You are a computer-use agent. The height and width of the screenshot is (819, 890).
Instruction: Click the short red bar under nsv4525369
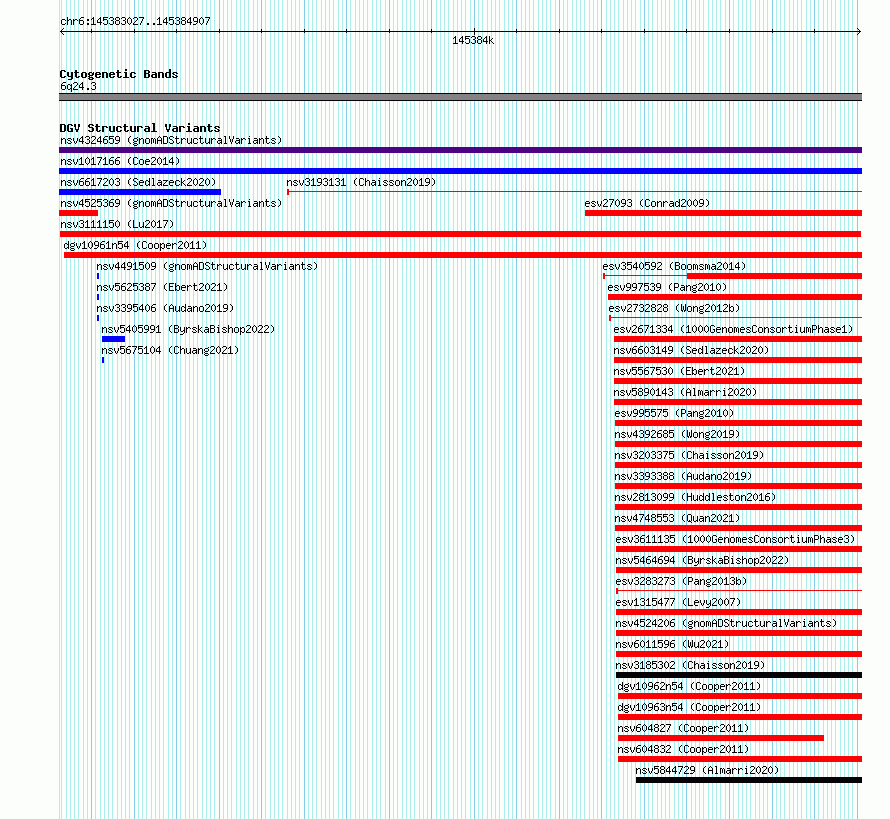(x=78, y=213)
